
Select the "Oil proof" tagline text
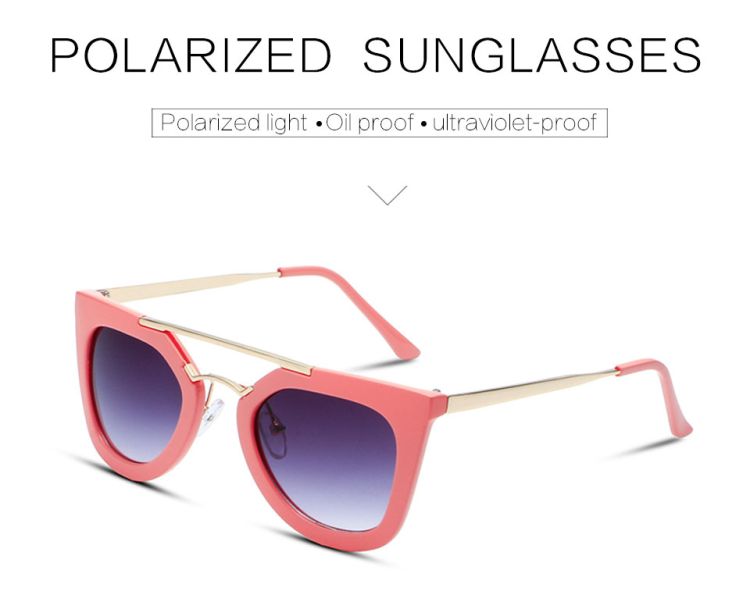pyautogui.click(x=370, y=122)
